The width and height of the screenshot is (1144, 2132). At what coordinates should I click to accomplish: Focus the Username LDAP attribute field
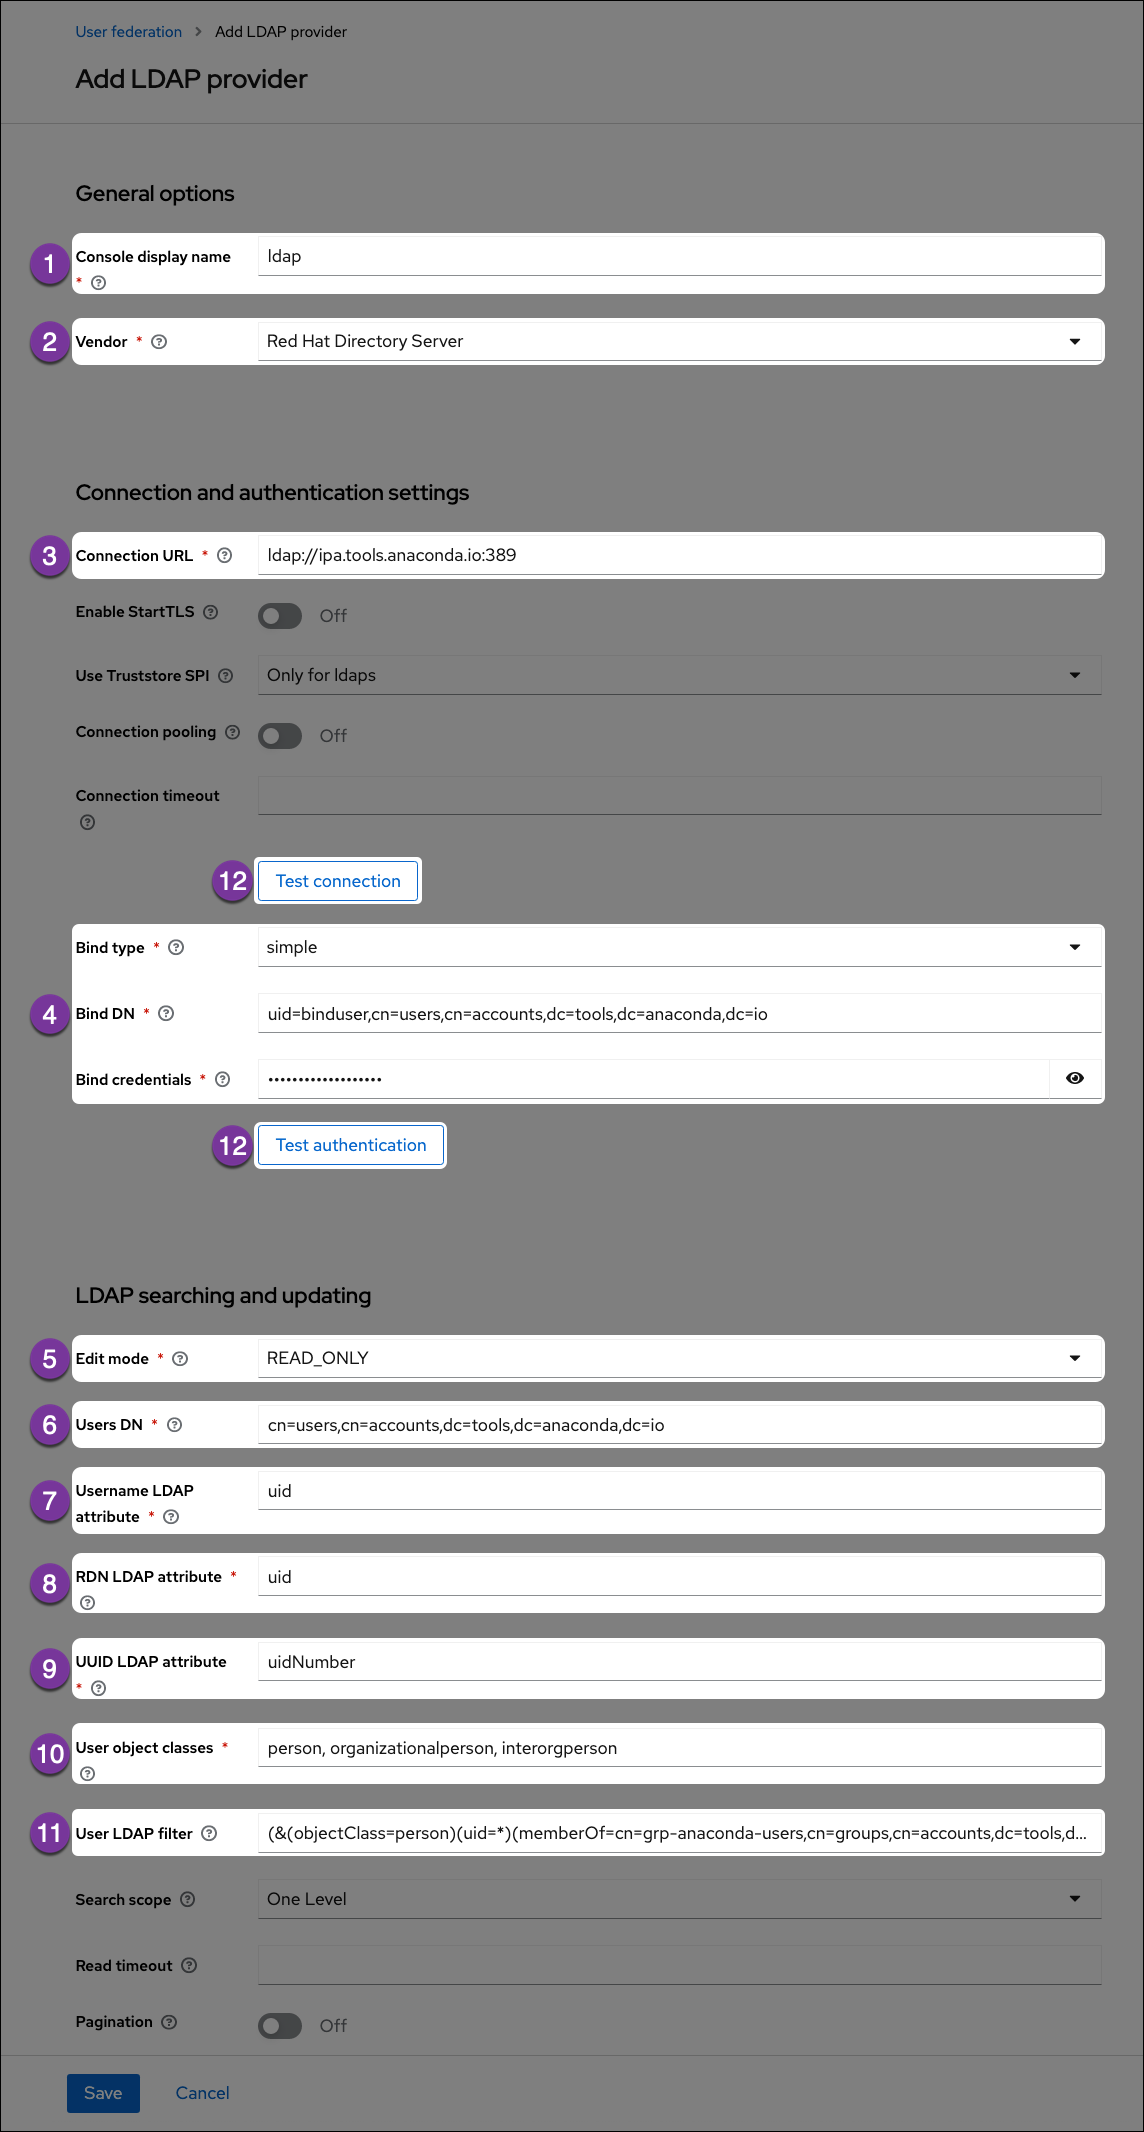680,1490
